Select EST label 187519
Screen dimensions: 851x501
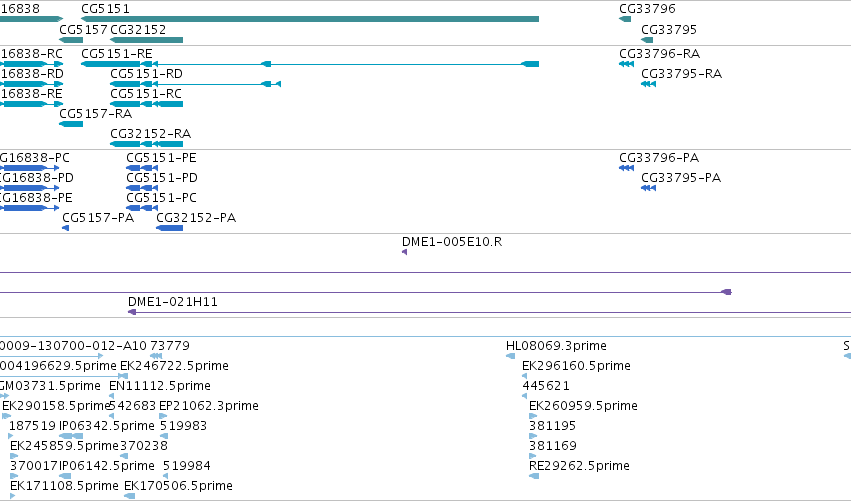33,426
